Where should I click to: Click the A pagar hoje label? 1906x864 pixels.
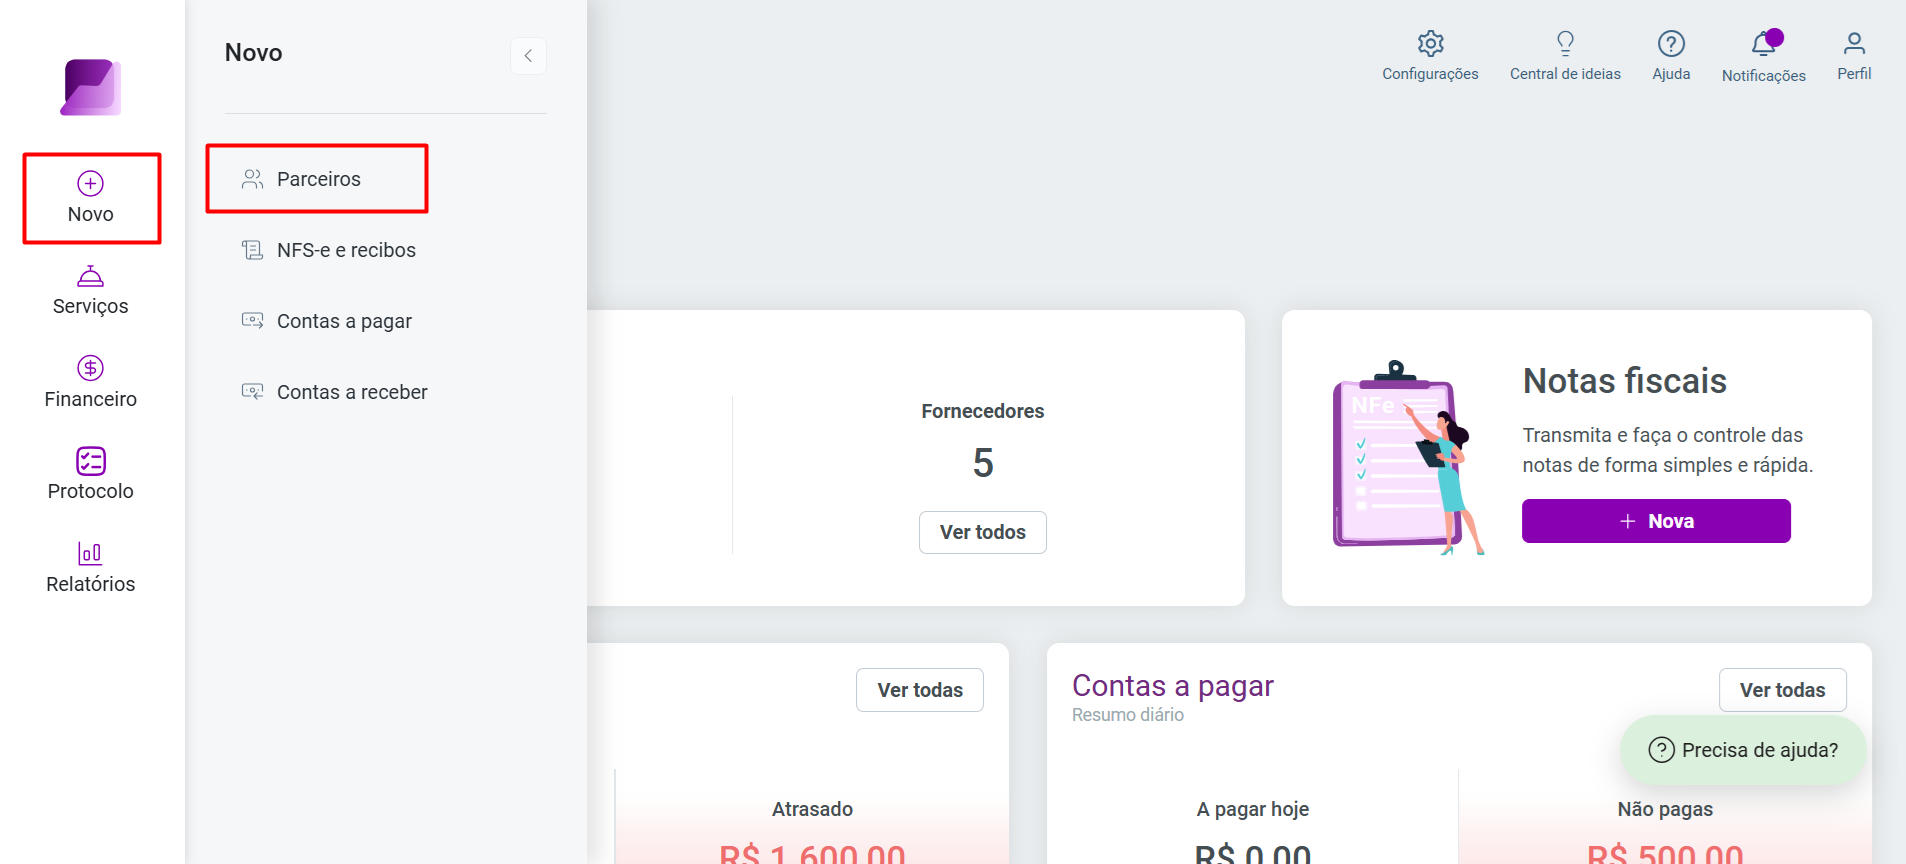[1252, 809]
